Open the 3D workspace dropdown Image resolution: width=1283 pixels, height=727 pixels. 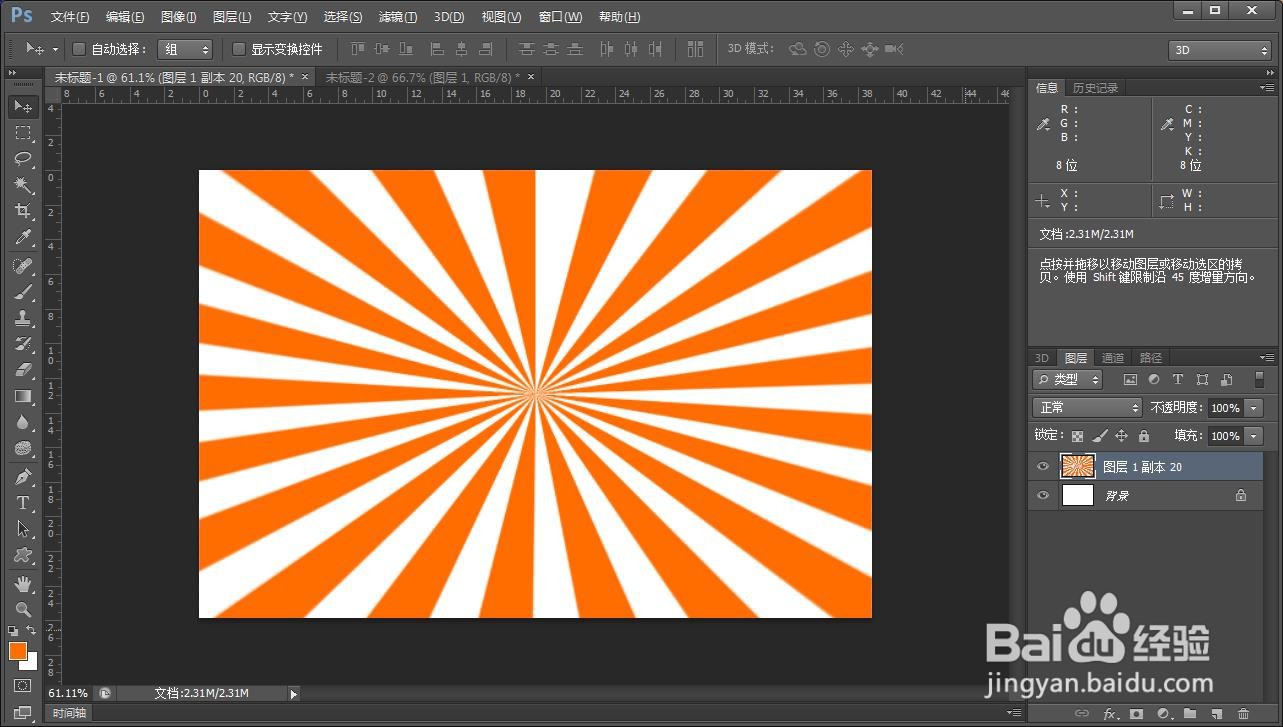click(x=1219, y=50)
